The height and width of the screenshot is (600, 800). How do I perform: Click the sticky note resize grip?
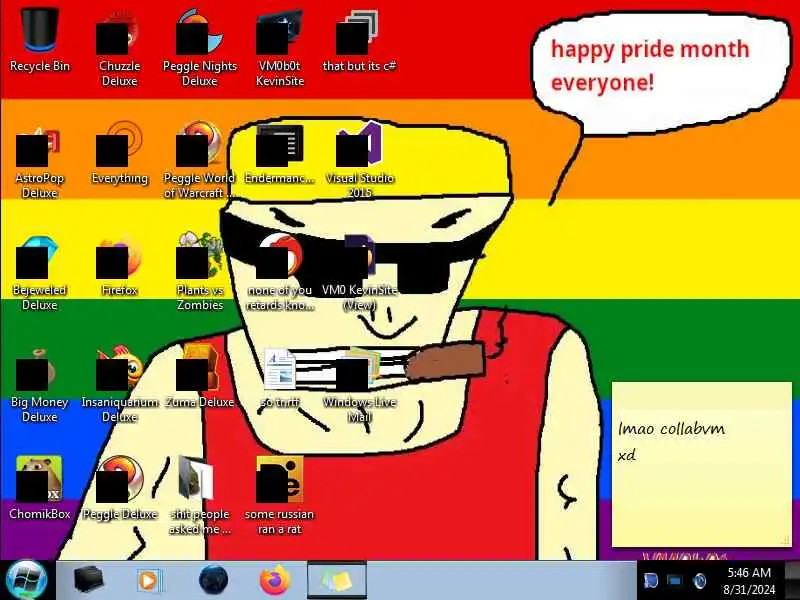click(786, 540)
